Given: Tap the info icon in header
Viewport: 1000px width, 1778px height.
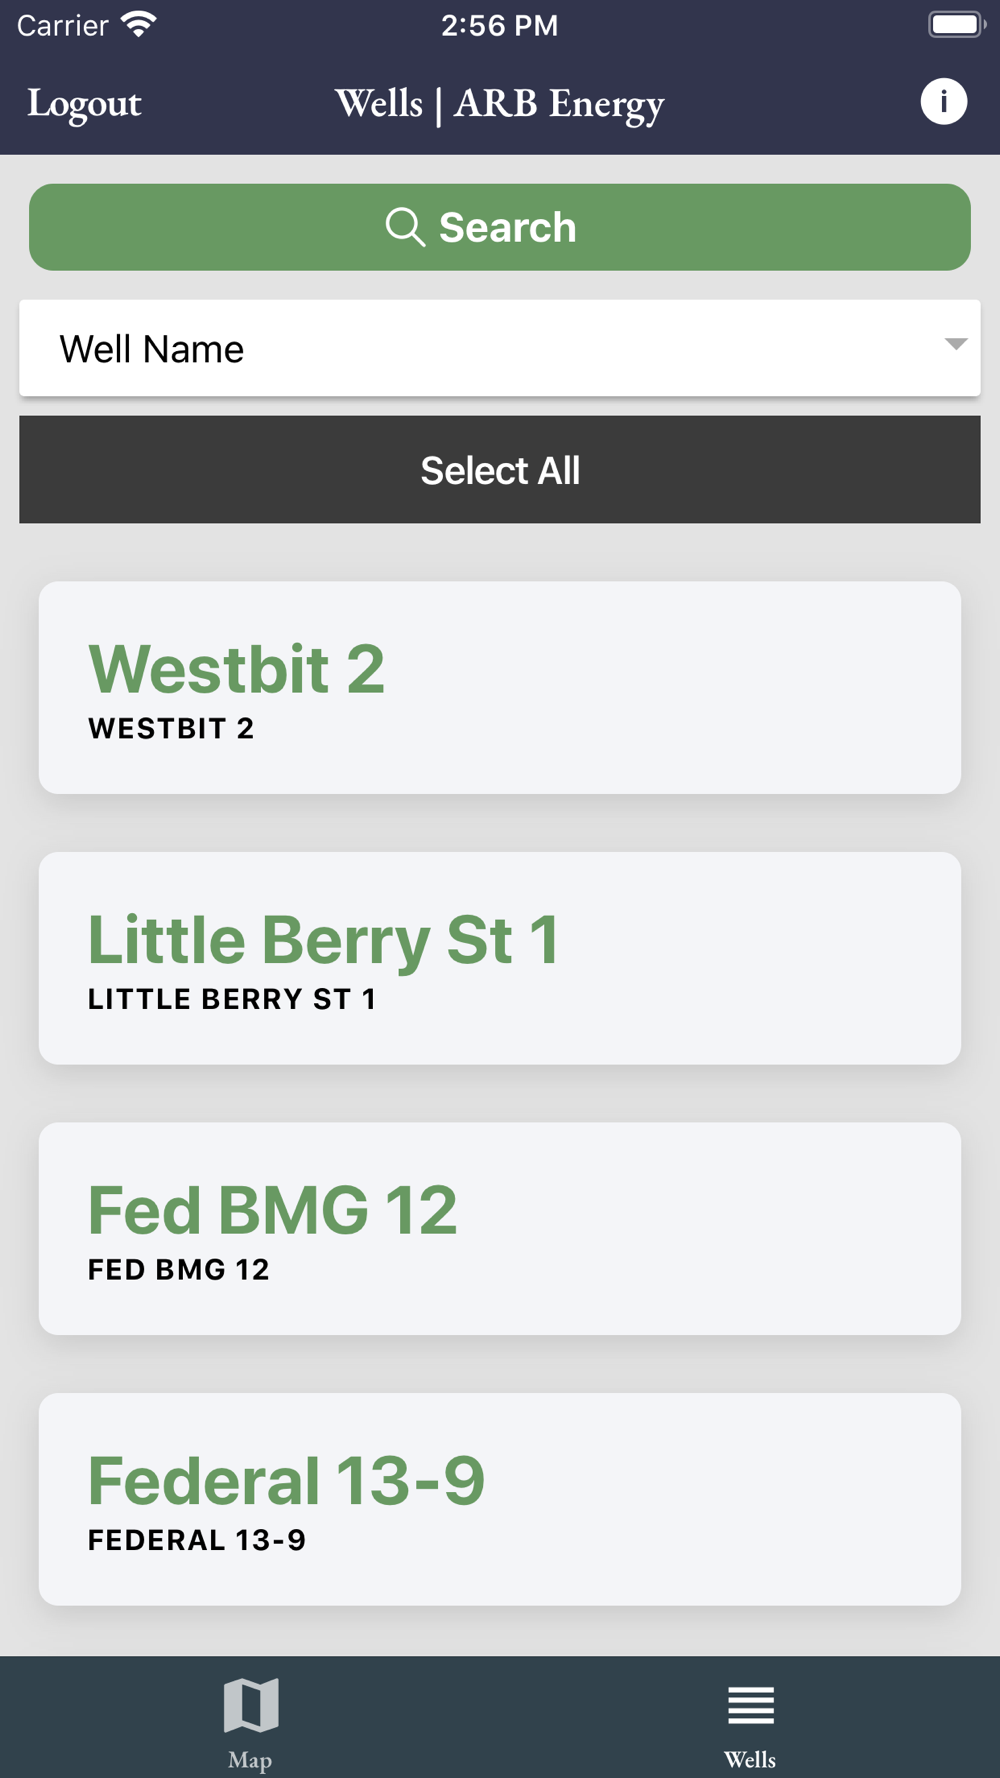Looking at the screenshot, I should pyautogui.click(x=943, y=102).
